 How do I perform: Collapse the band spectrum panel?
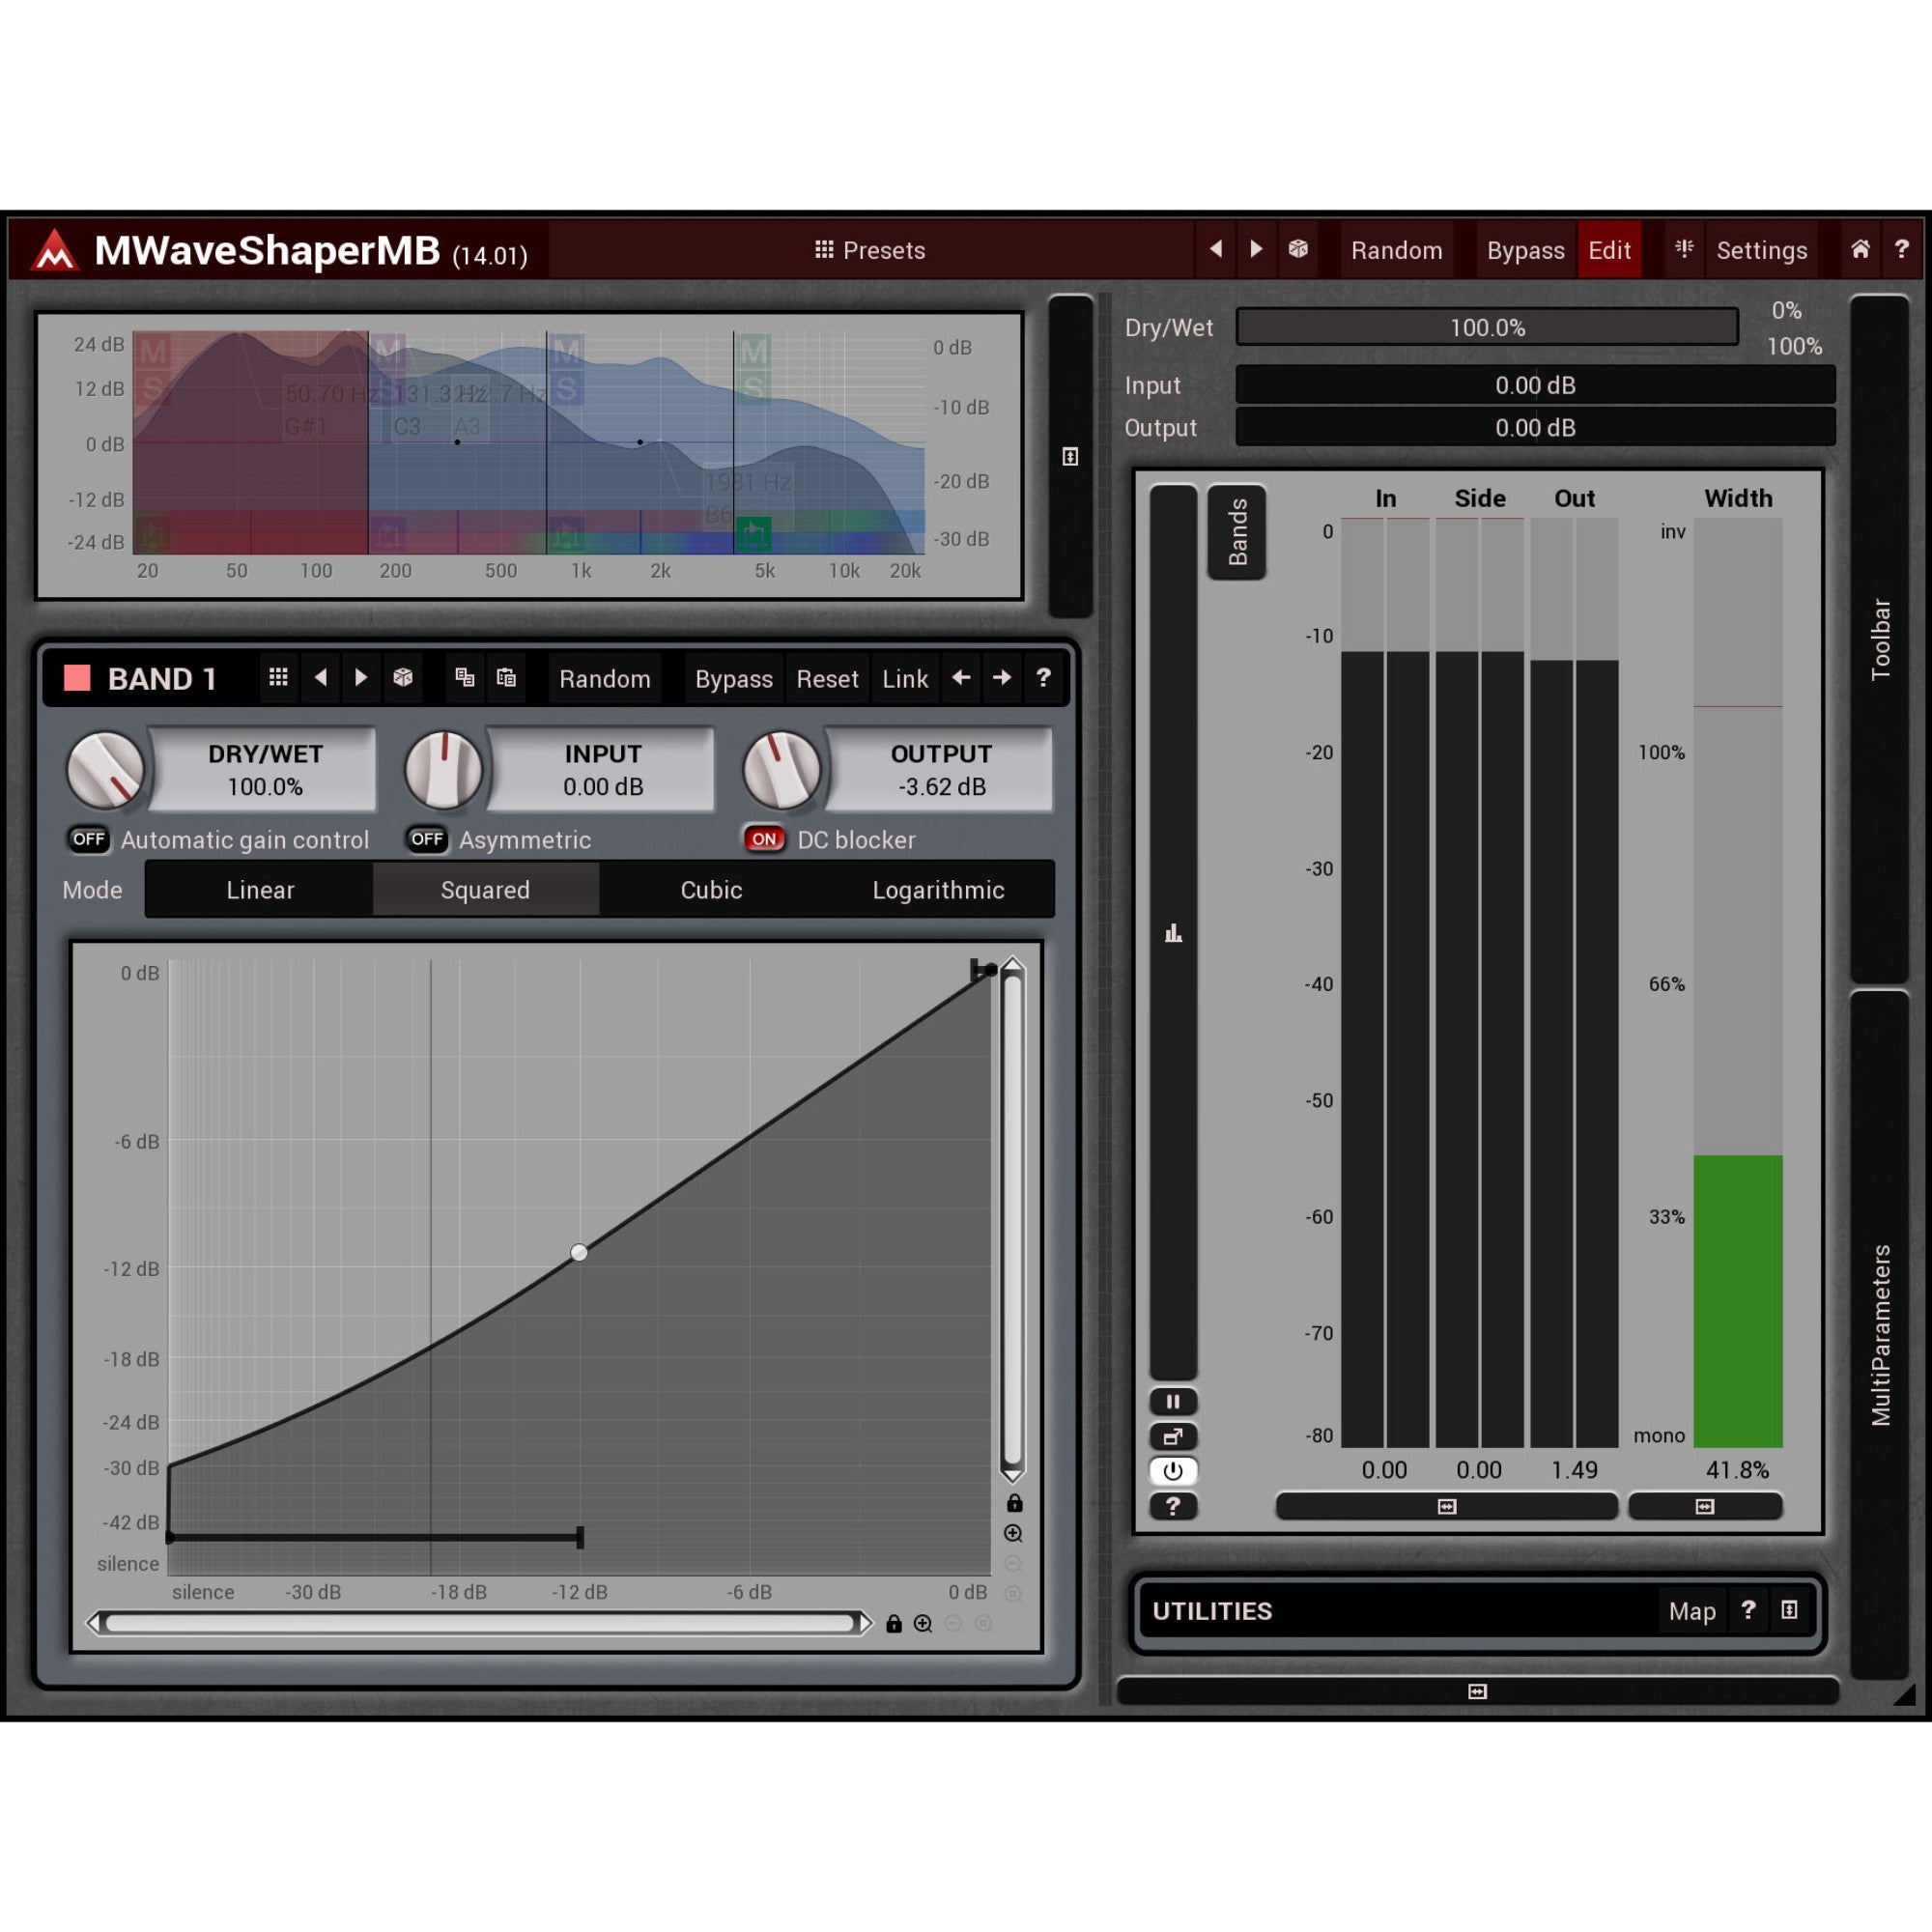1070,456
